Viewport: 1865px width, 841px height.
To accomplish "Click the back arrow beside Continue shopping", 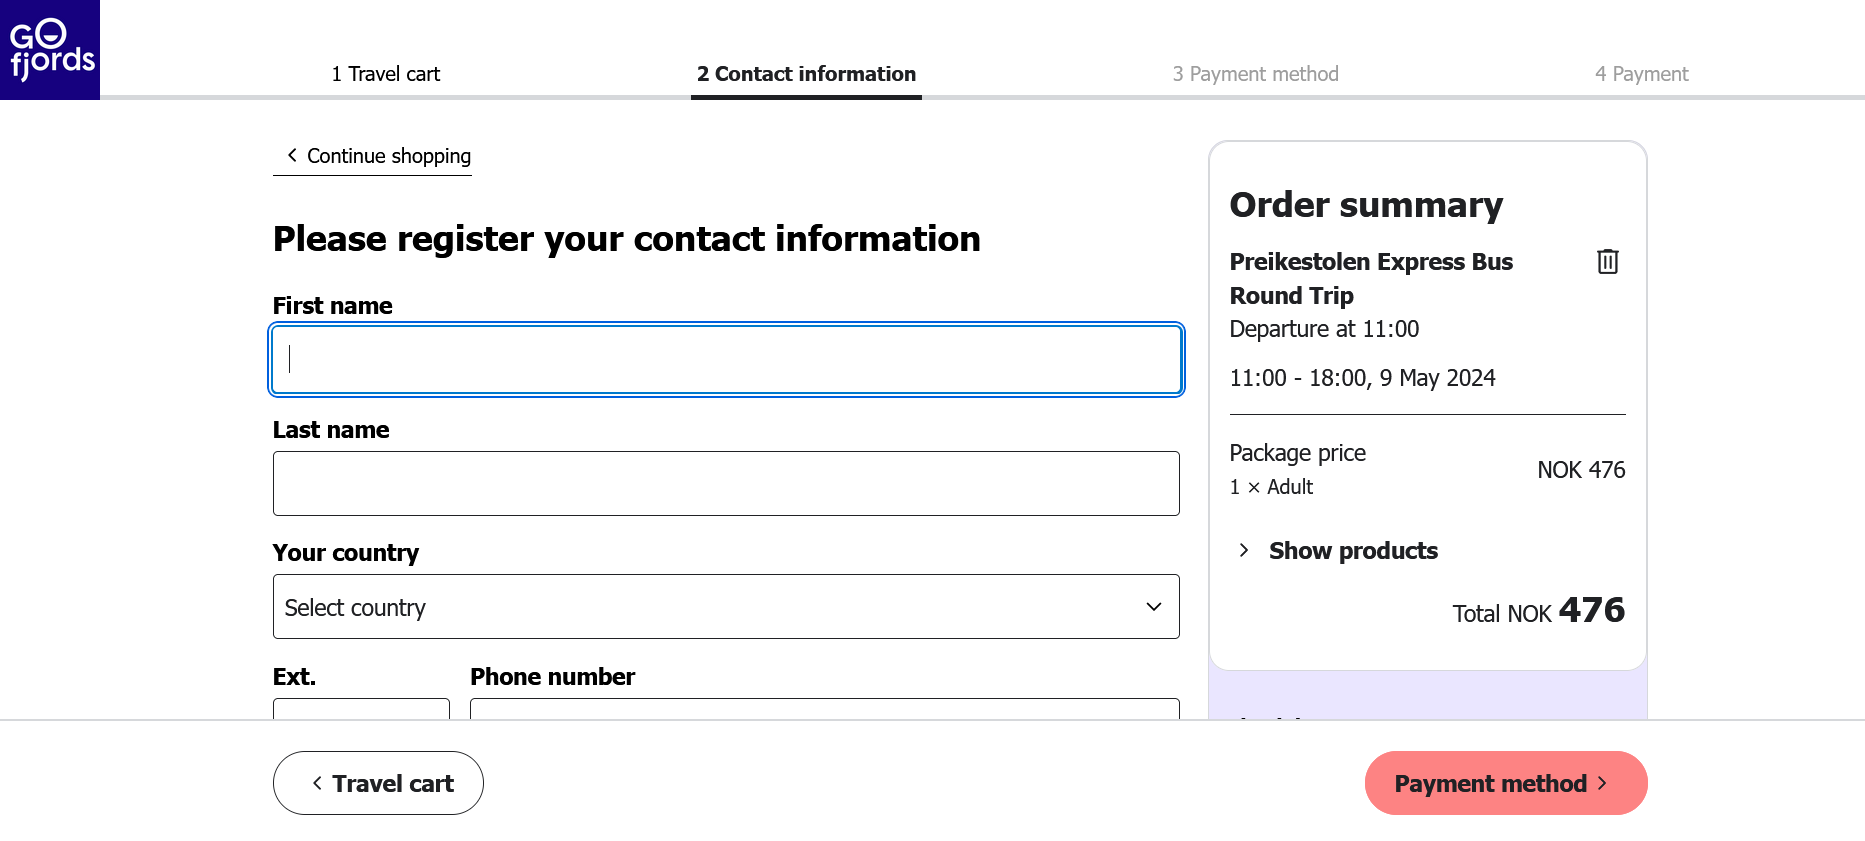I will 292,155.
